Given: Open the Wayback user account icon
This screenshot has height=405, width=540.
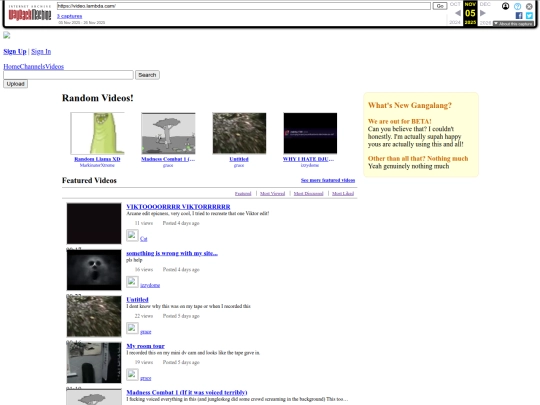Looking at the screenshot, I should [x=505, y=6].
